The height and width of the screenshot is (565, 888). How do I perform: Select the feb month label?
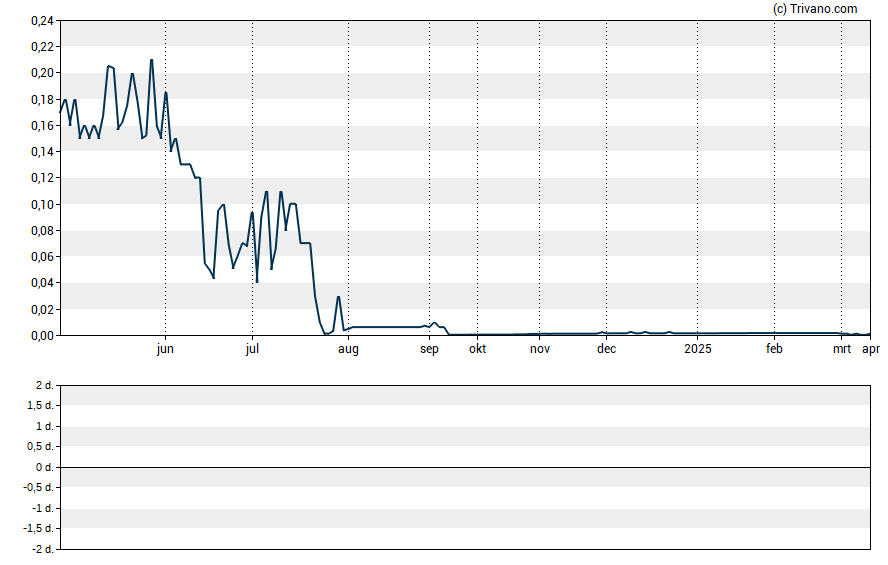774,349
